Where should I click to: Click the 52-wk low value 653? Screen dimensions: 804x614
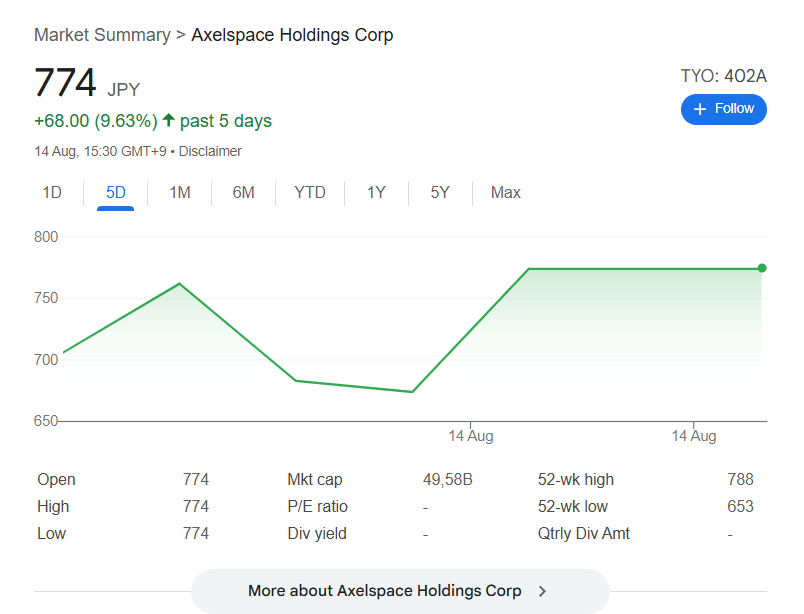pyautogui.click(x=740, y=506)
